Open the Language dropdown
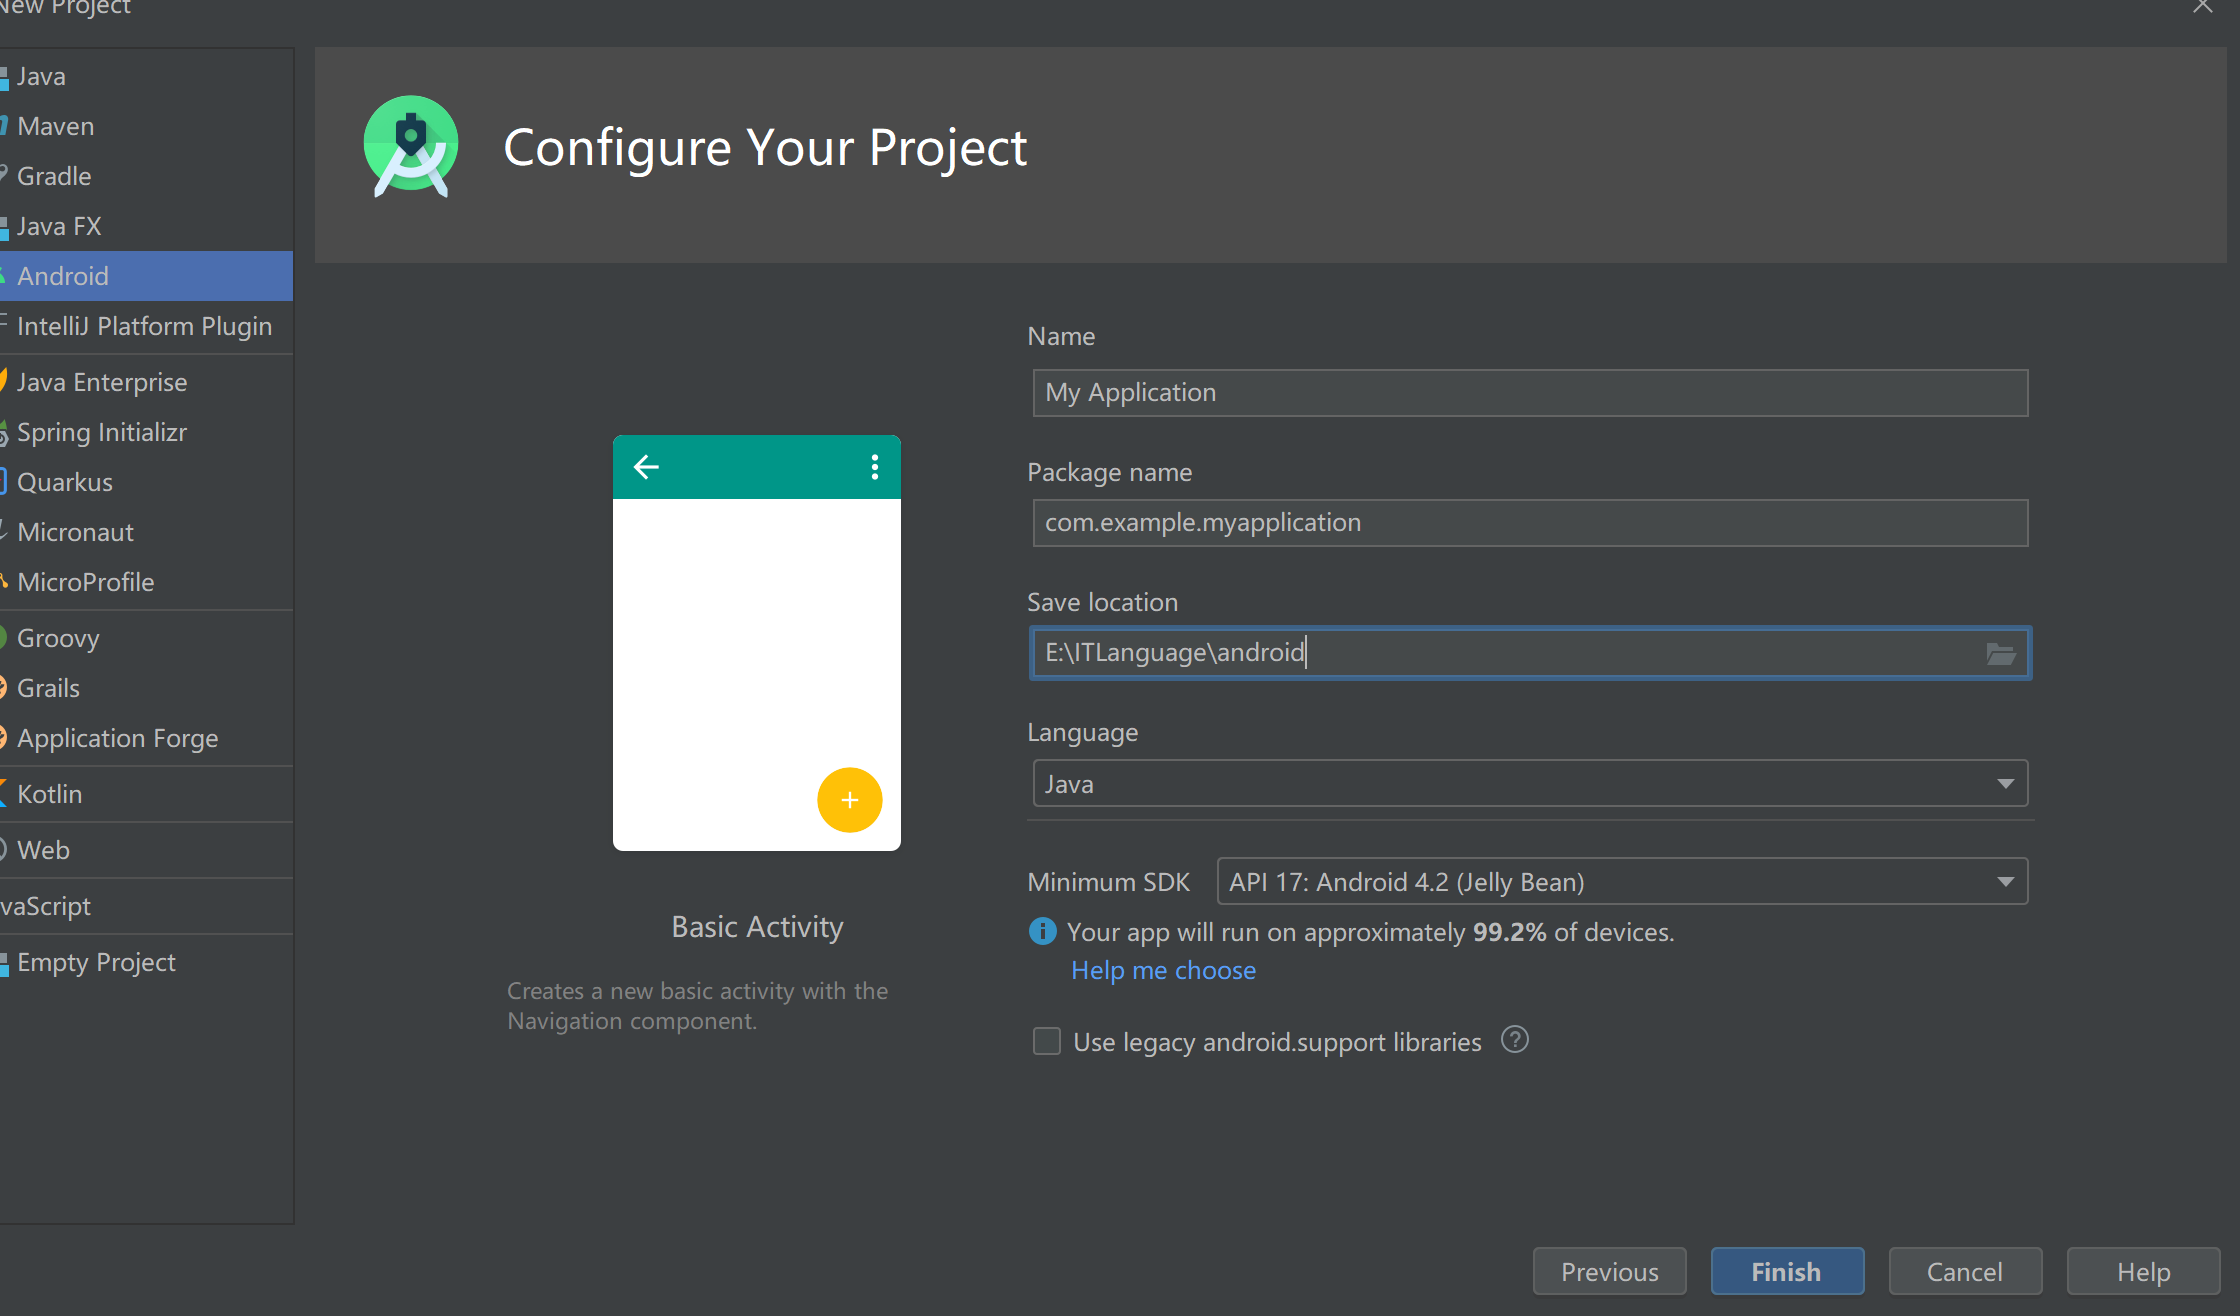2240x1316 pixels. pos(1530,784)
